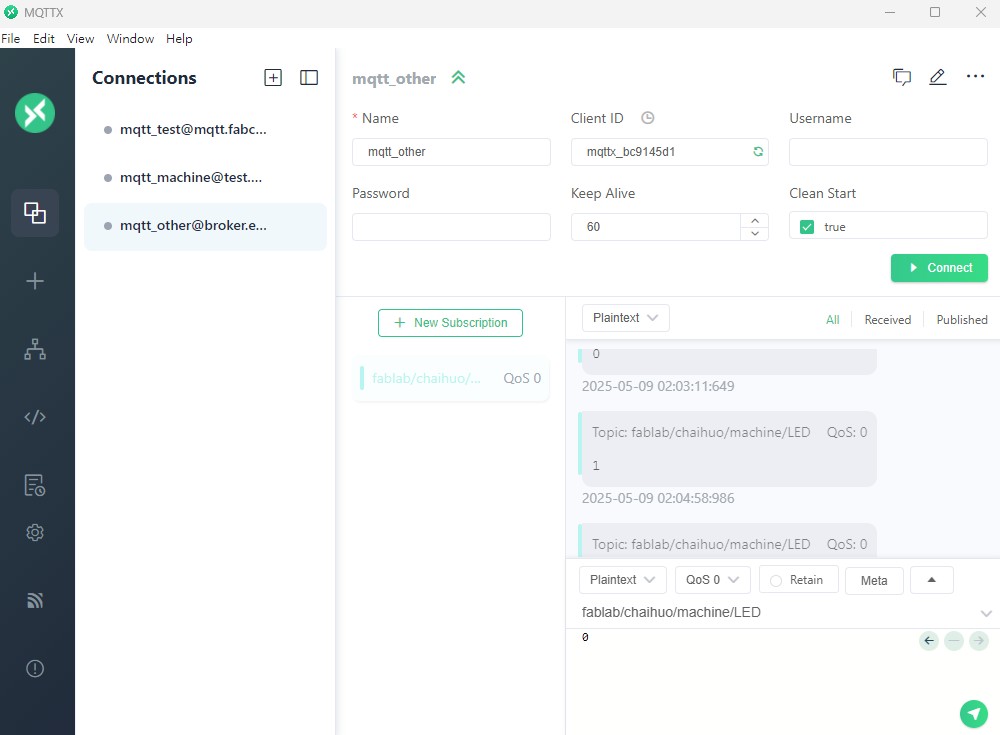Click the timestamp 2025-05-09 02:03:11:649
The height and width of the screenshot is (735, 1000).
658,386
